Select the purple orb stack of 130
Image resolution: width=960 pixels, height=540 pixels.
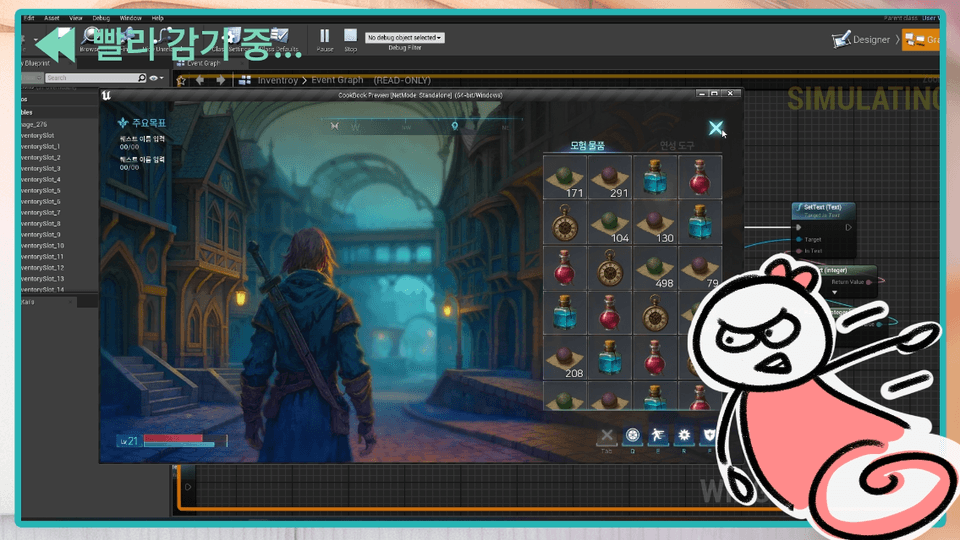point(655,223)
